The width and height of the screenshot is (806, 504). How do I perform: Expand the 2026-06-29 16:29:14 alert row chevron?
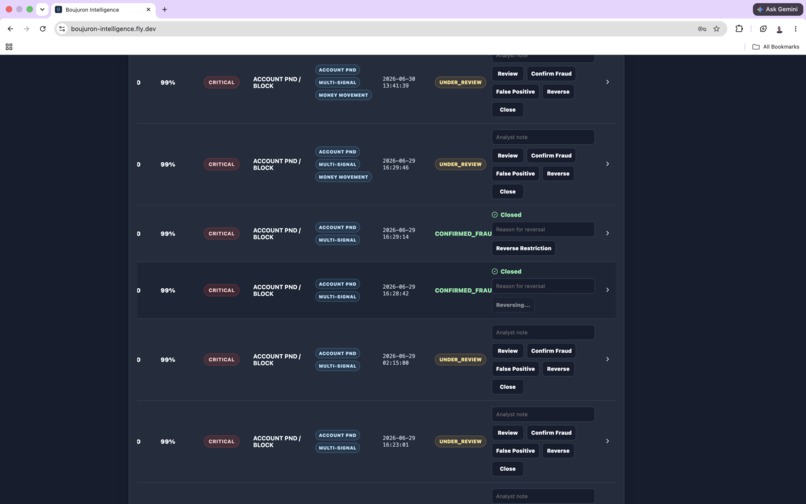click(x=607, y=233)
